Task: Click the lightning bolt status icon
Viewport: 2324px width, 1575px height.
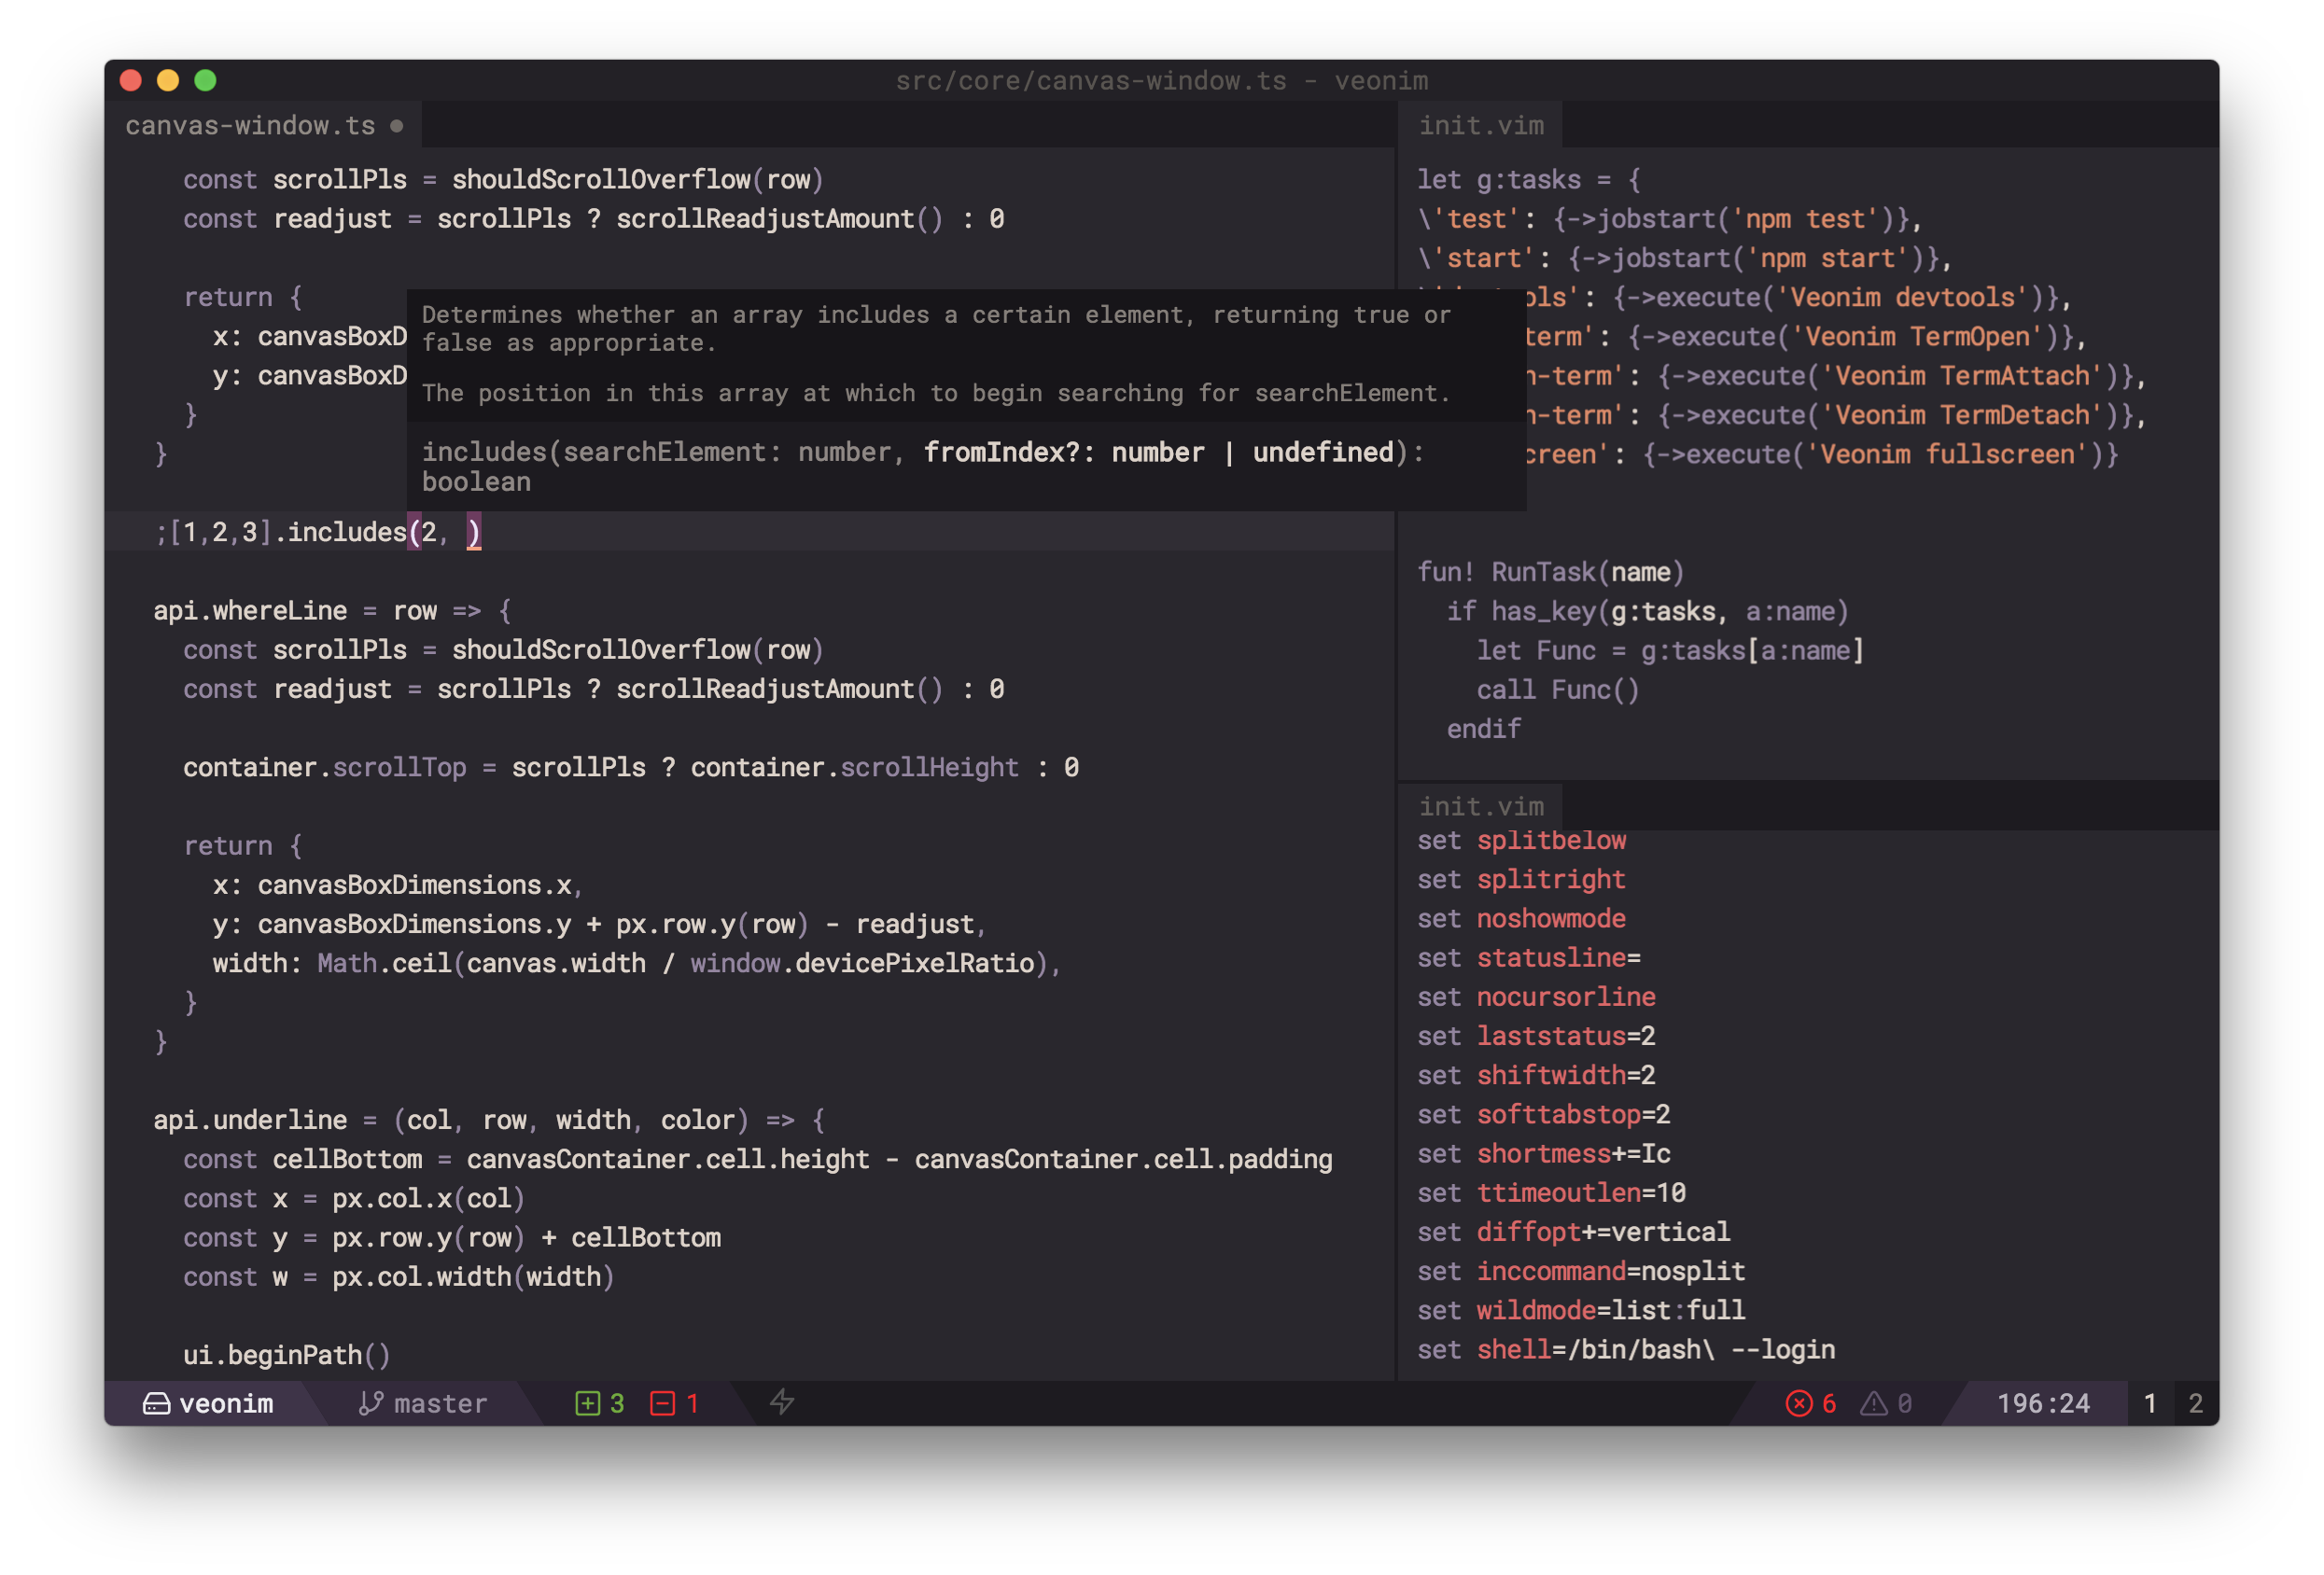Action: [782, 1402]
